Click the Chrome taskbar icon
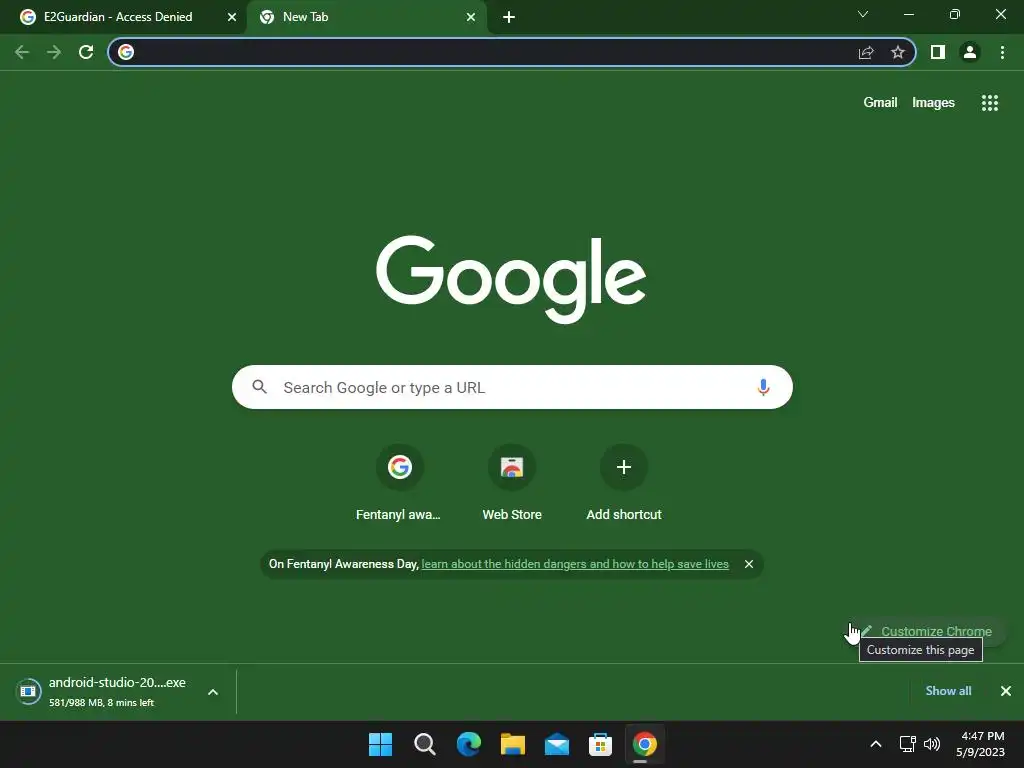Screen dimensions: 1024x768 (x=645, y=744)
